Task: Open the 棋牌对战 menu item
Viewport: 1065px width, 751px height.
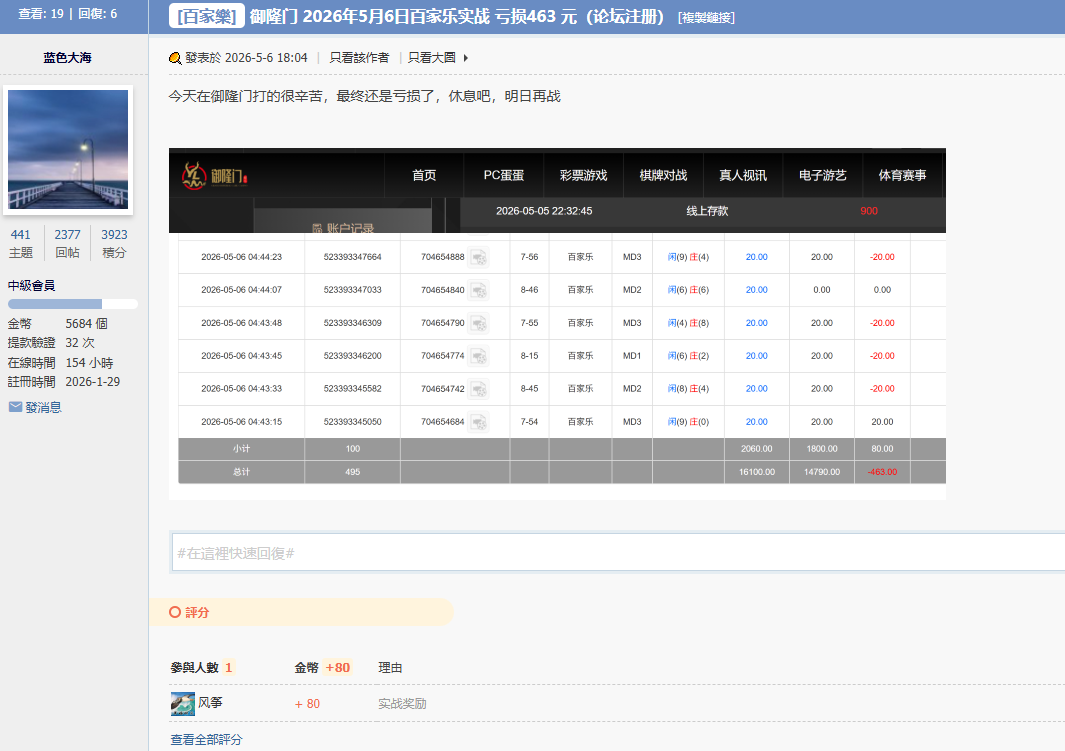Action: tap(663, 175)
